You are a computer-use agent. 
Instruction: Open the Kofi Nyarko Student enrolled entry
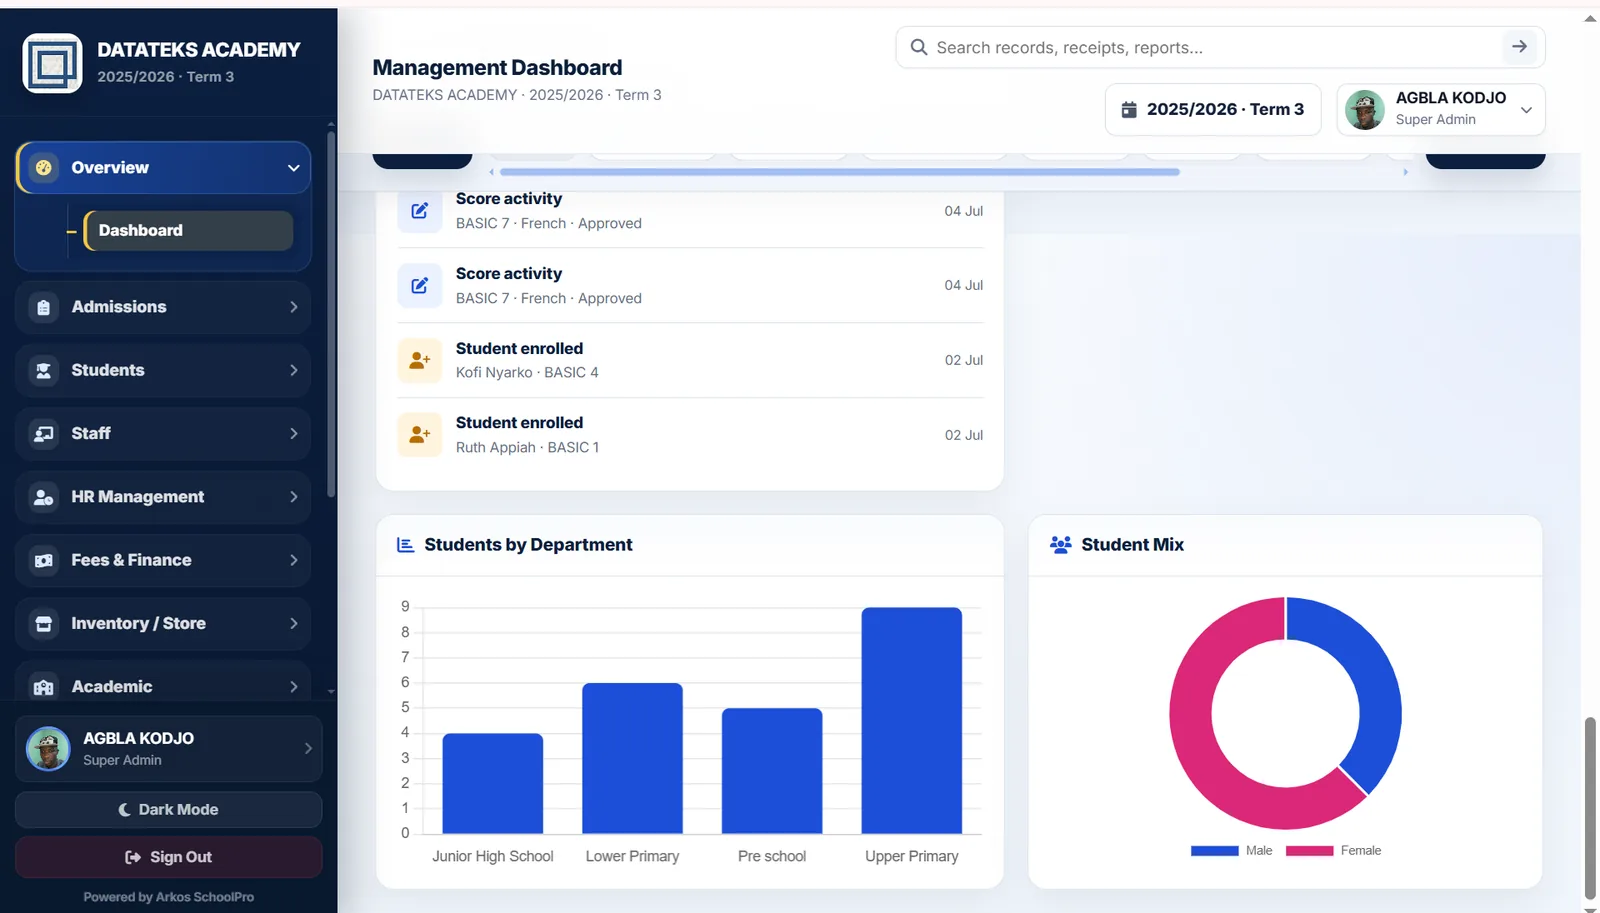[690, 360]
